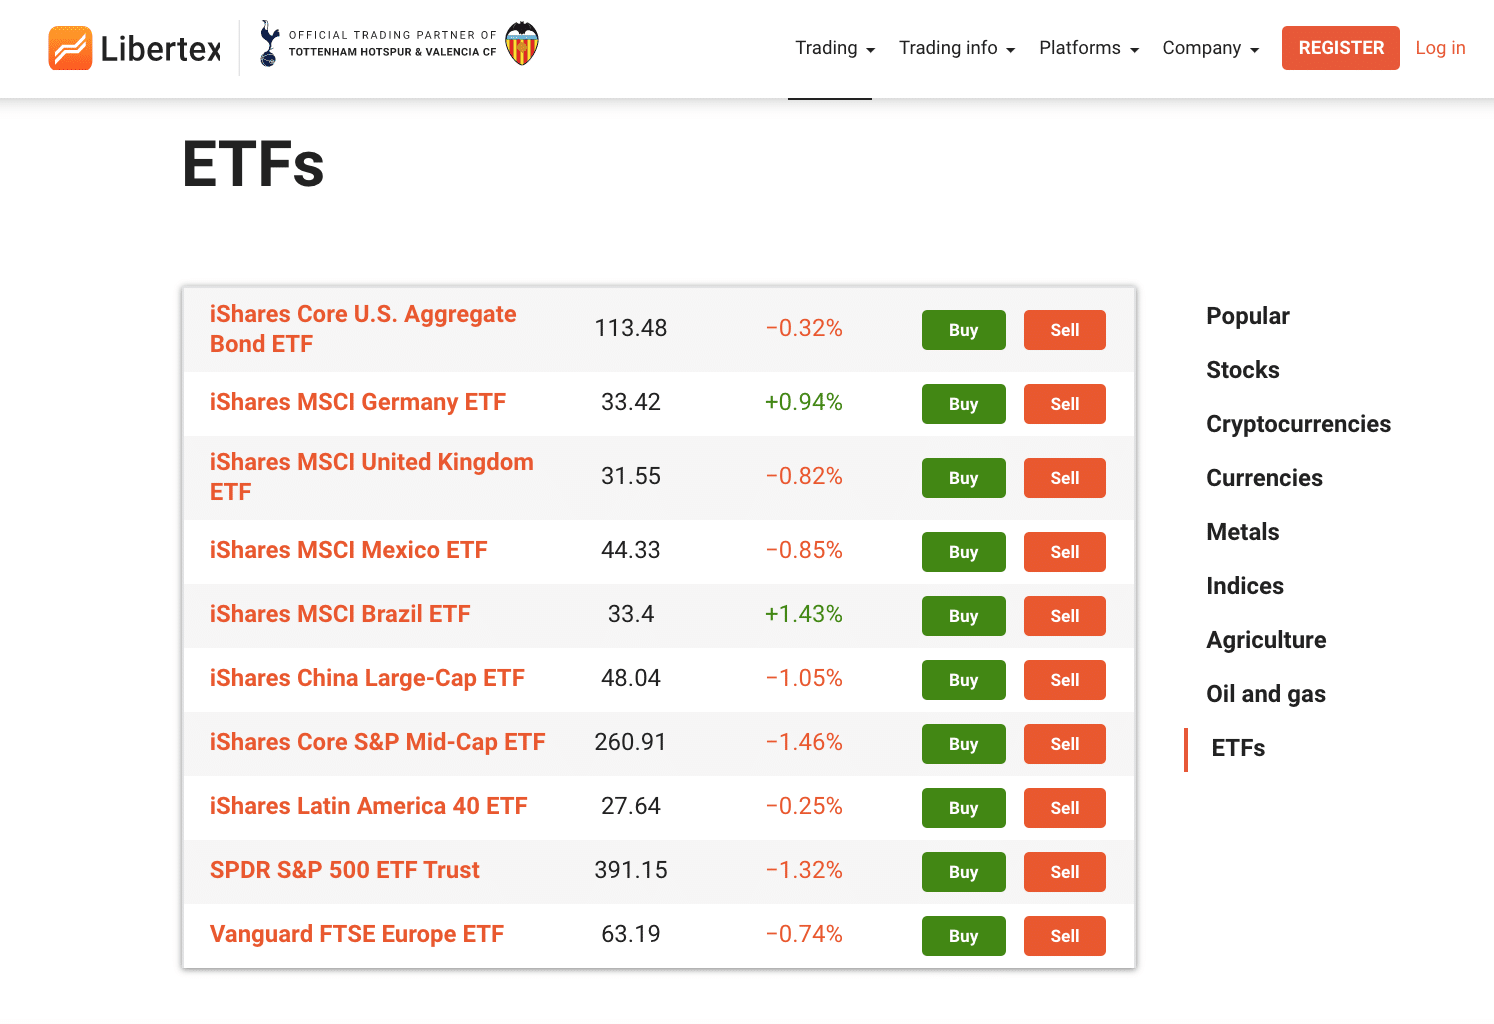This screenshot has width=1494, height=1024.
Task: Open the Platforms dropdown menu
Action: [1089, 48]
